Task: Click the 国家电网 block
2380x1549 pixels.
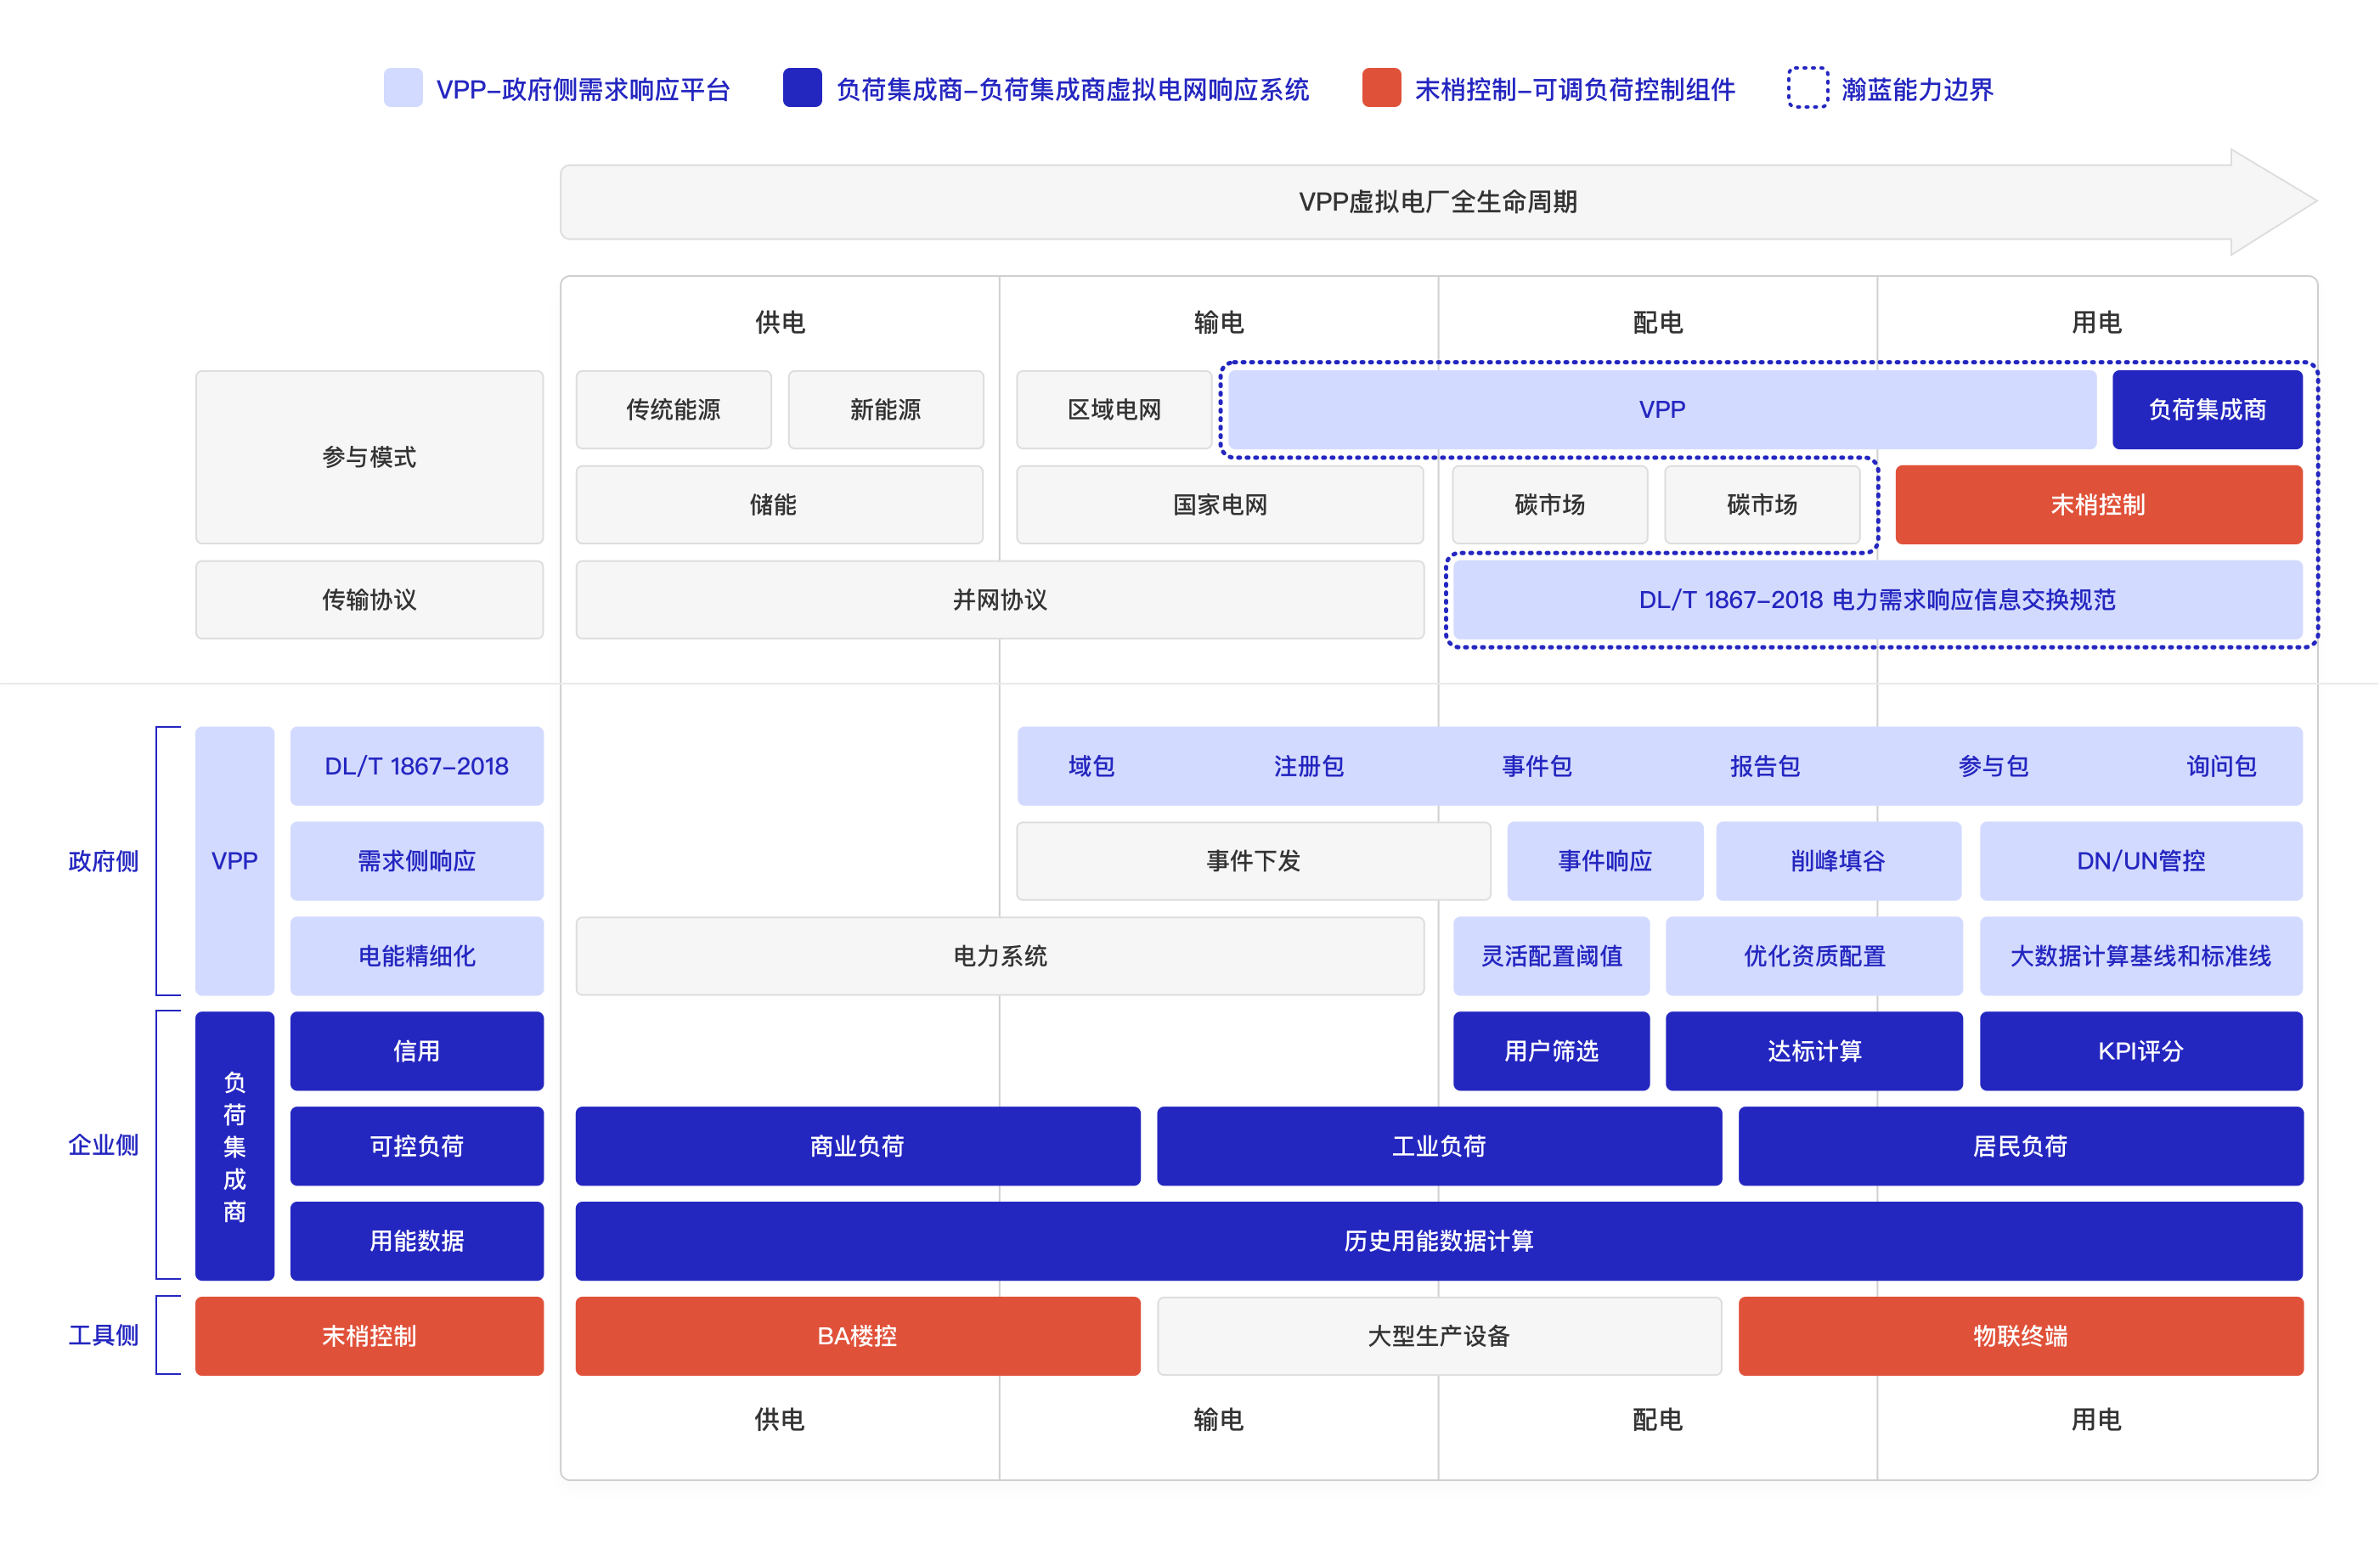Action: pos(1219,504)
